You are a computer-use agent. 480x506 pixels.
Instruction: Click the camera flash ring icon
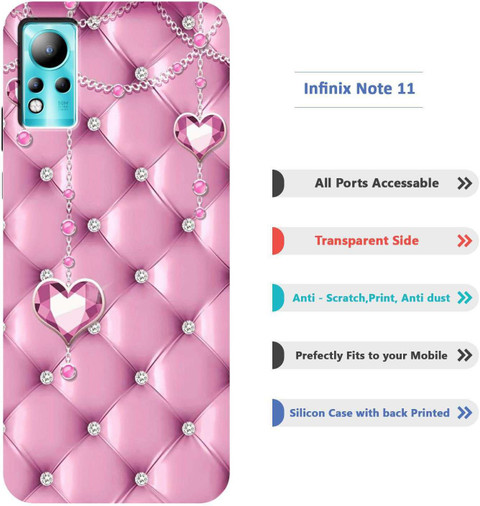(x=35, y=106)
